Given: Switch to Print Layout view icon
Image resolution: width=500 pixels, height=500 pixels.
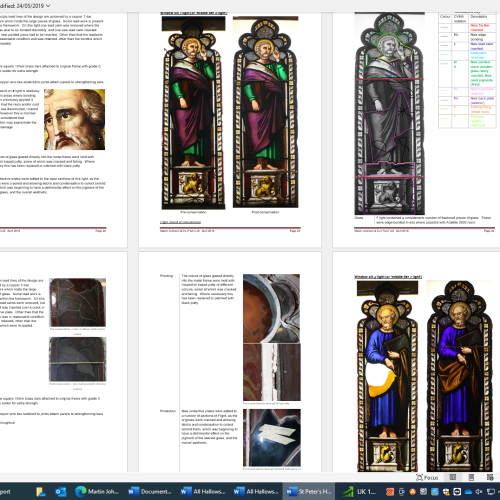Looking at the screenshot, I should [471, 477].
